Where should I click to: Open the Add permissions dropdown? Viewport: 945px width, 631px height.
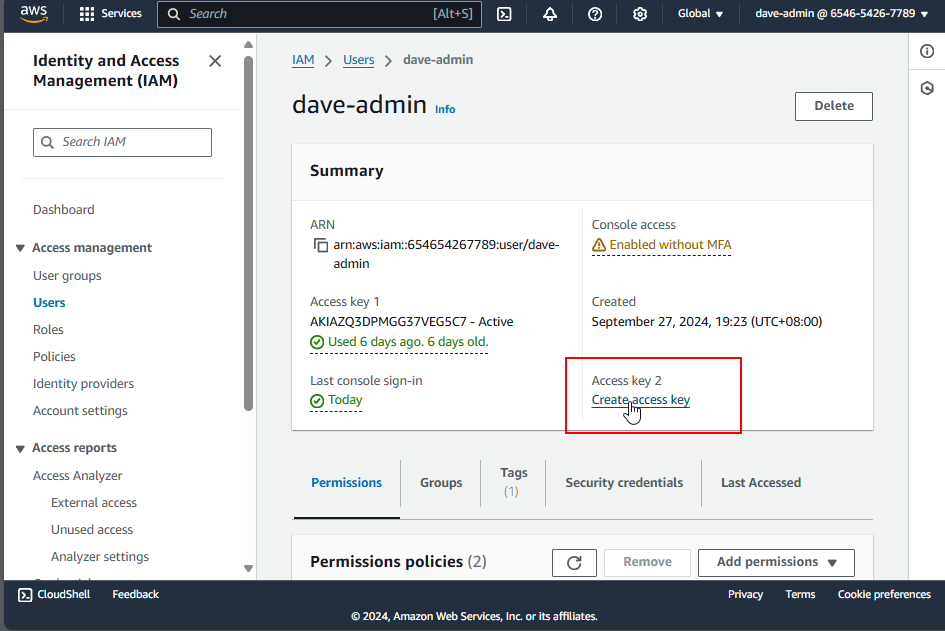[776, 562]
